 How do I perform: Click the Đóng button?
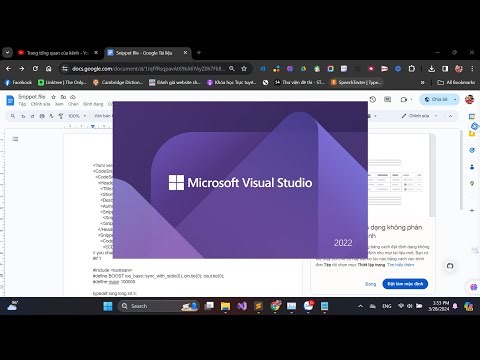[370, 284]
